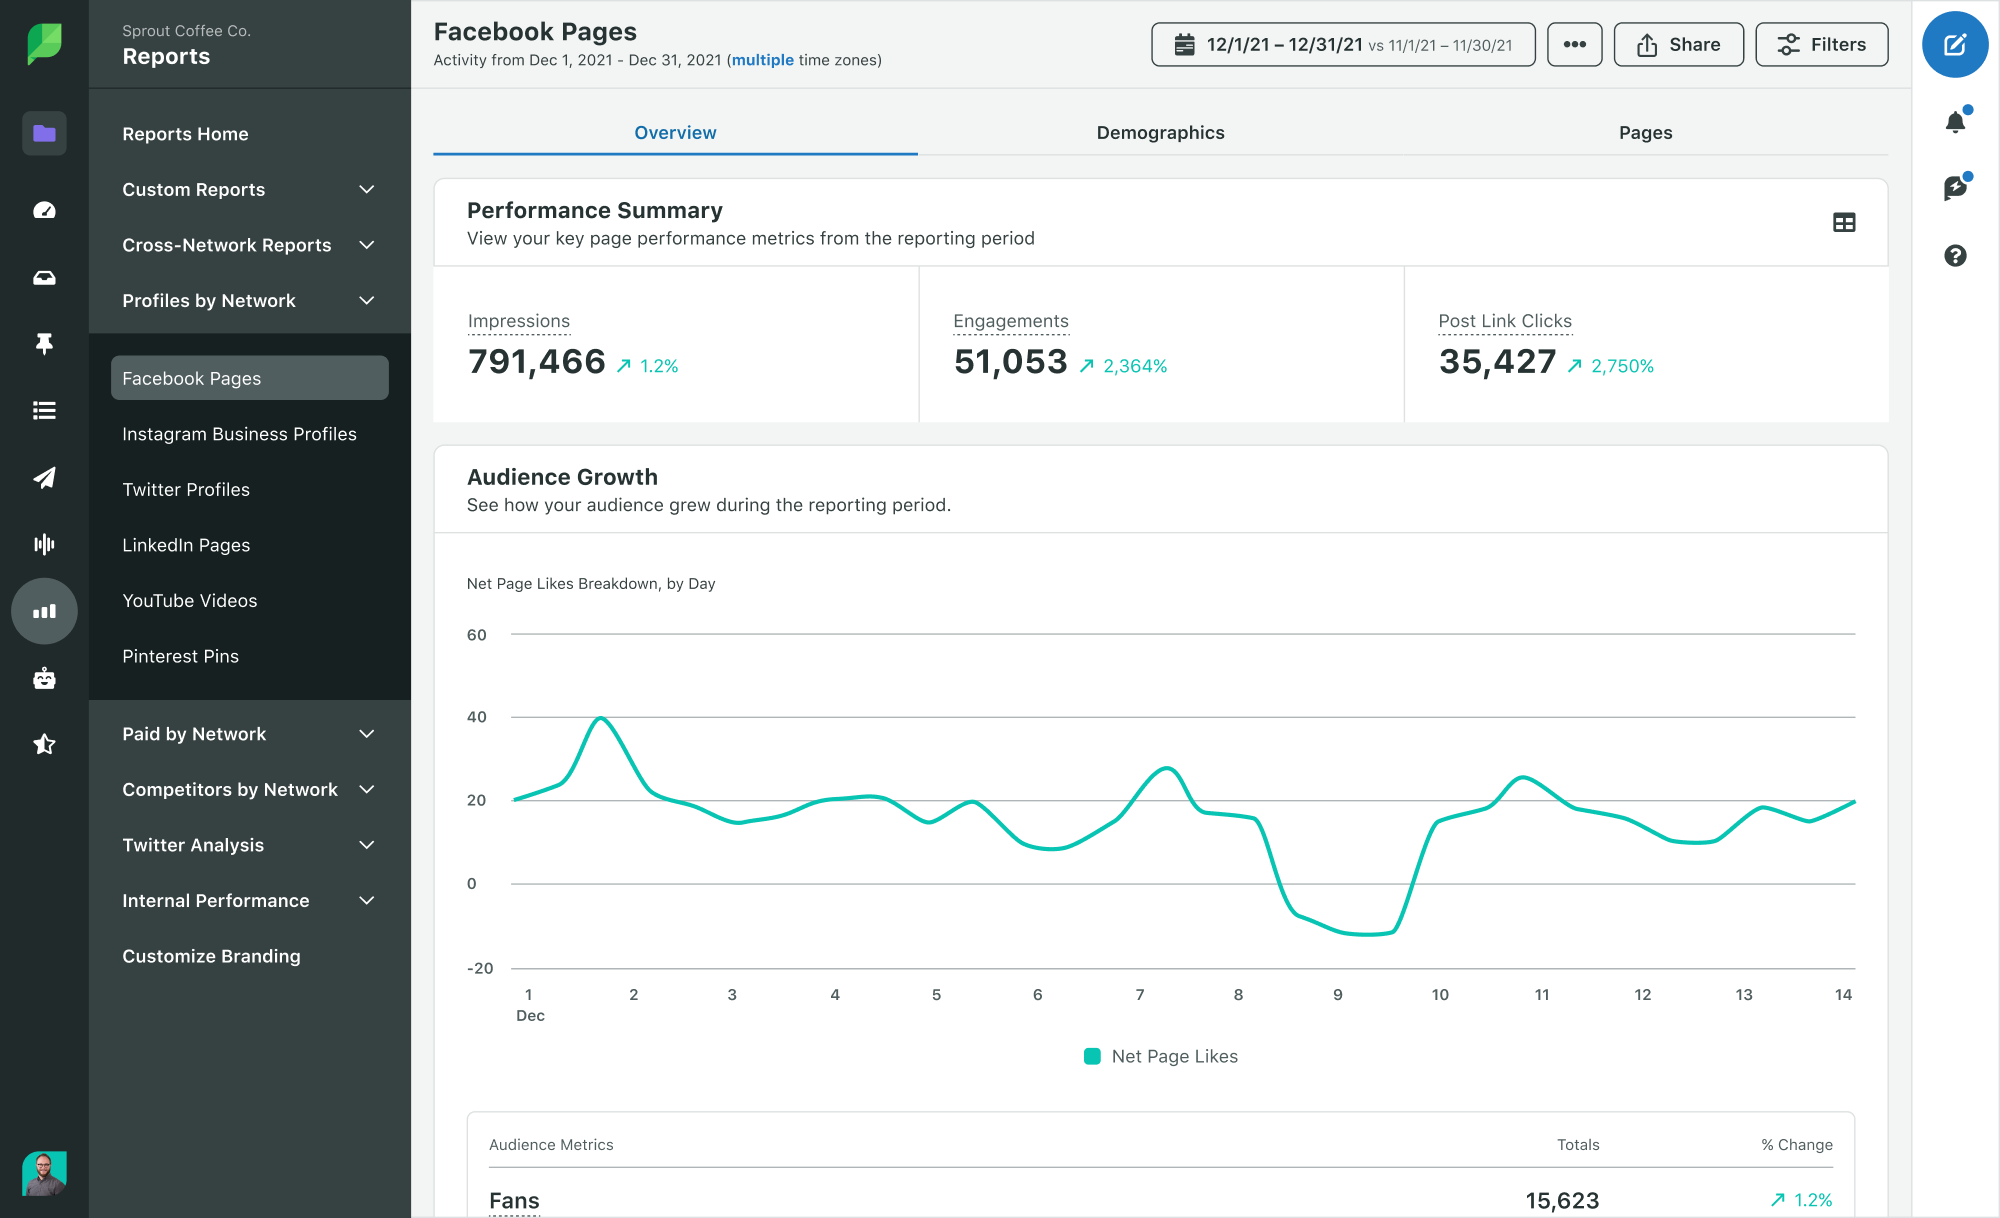Screen dimensions: 2000x1218
Task: Switch to the Pages tab
Action: pyautogui.click(x=1644, y=131)
